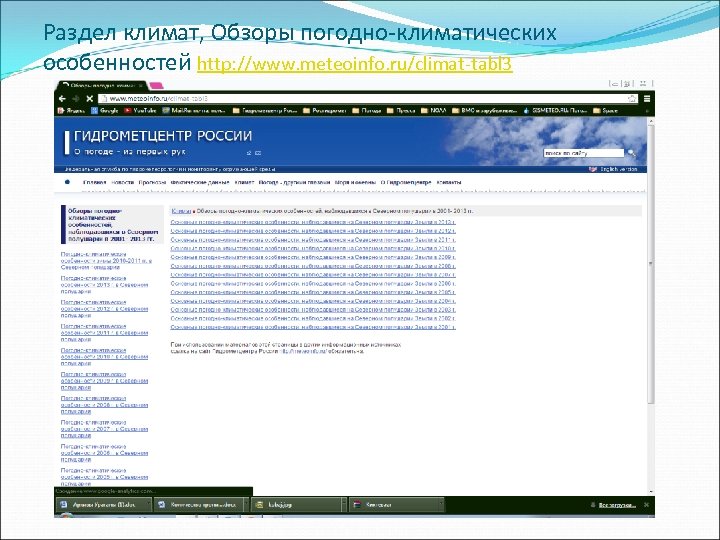The image size is (720, 540).
Task: Open the first .docx file in downloads bar
Action: [x=103, y=505]
